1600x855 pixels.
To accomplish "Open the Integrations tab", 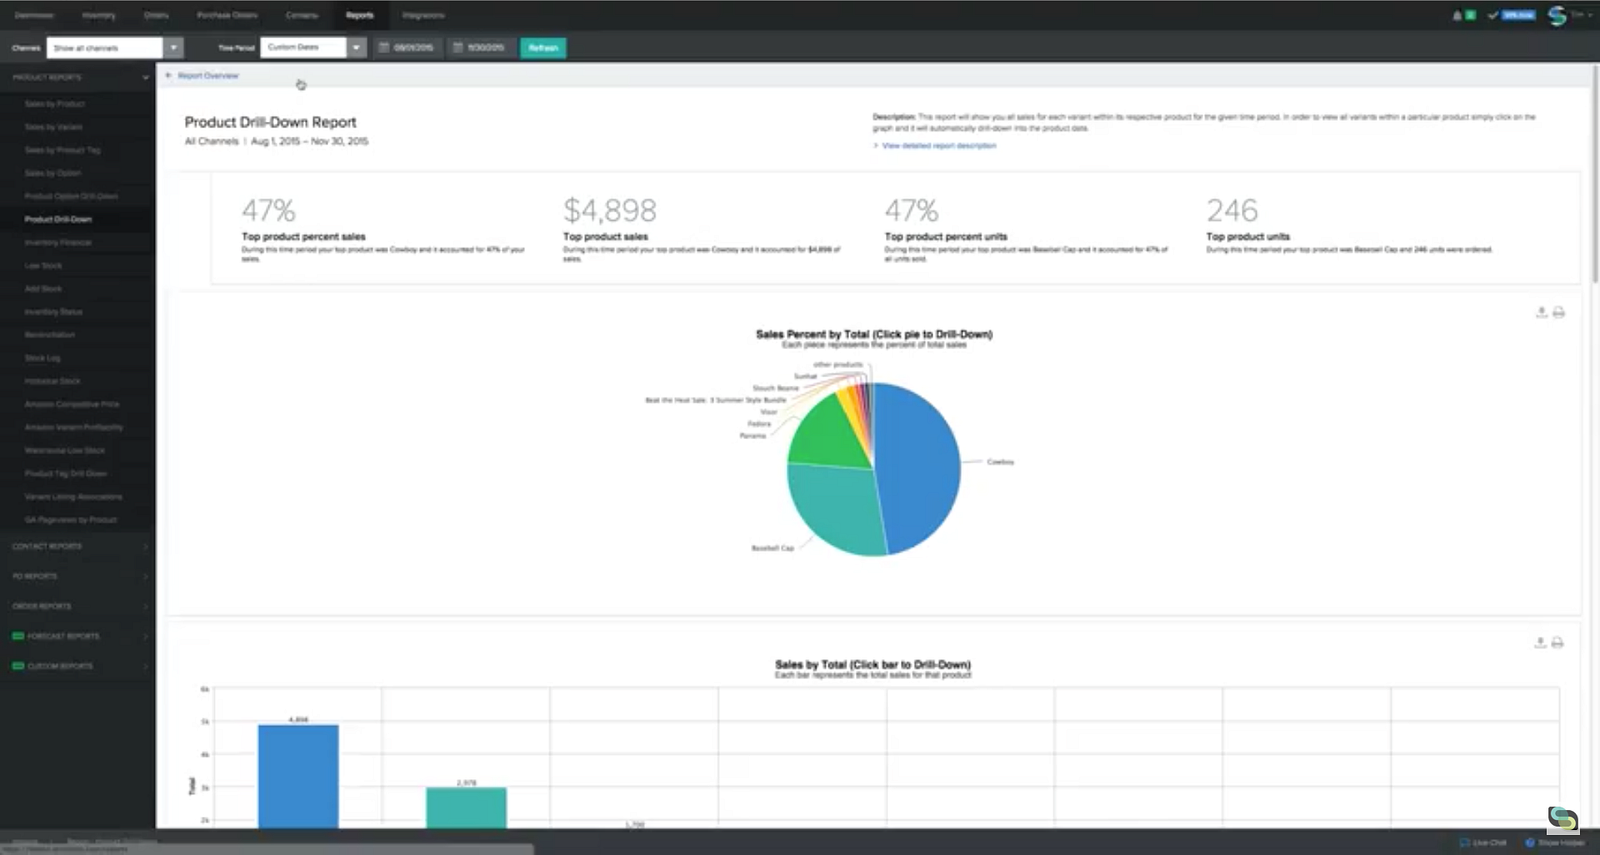I will coord(423,15).
